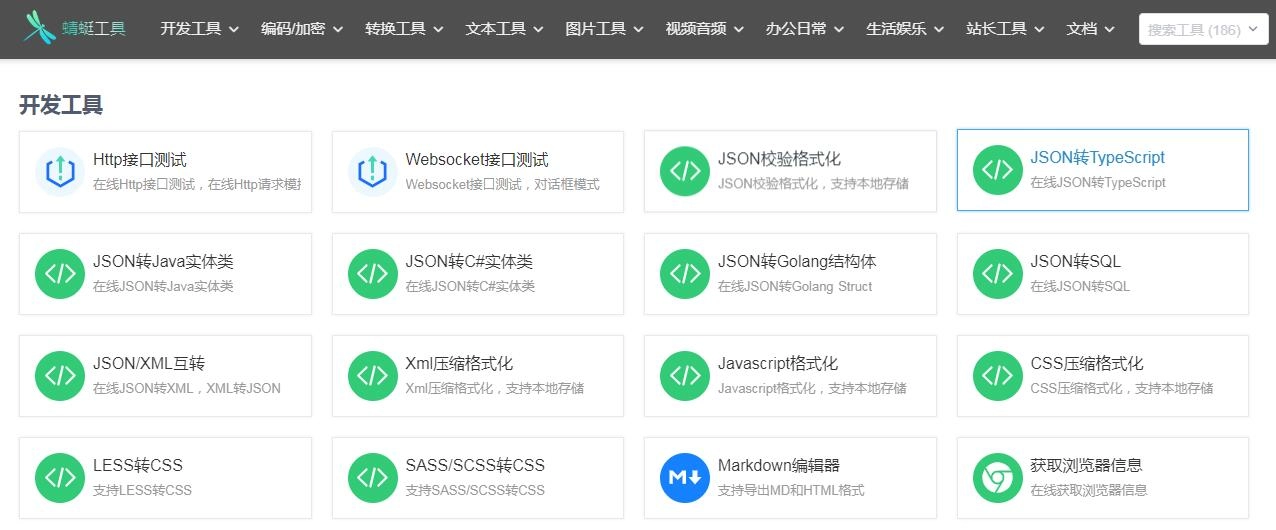Viewport: 1276px width, 530px height.
Task: Click the JSON校验格式化 green code icon
Action: (x=685, y=171)
